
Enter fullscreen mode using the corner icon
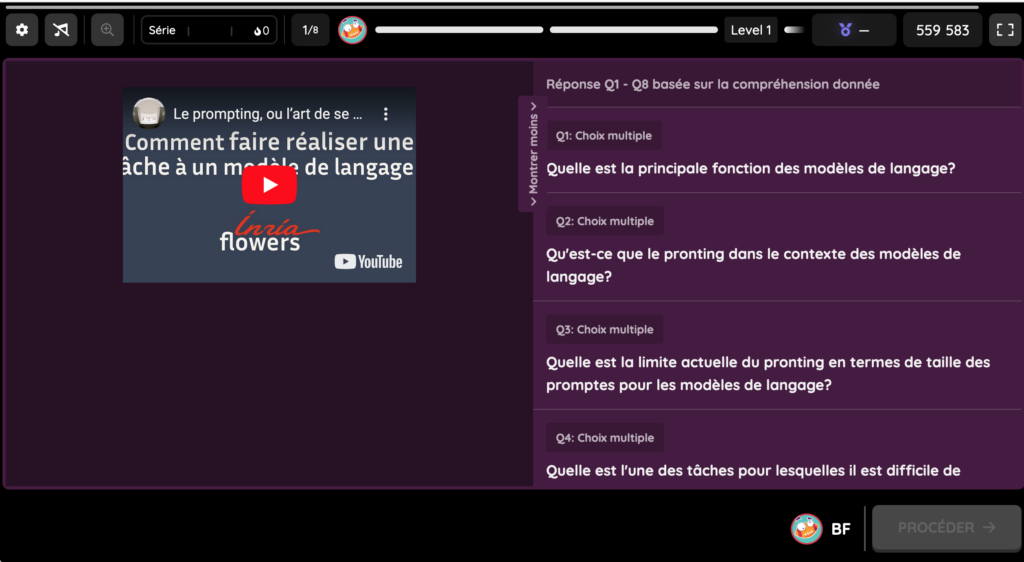point(1003,30)
